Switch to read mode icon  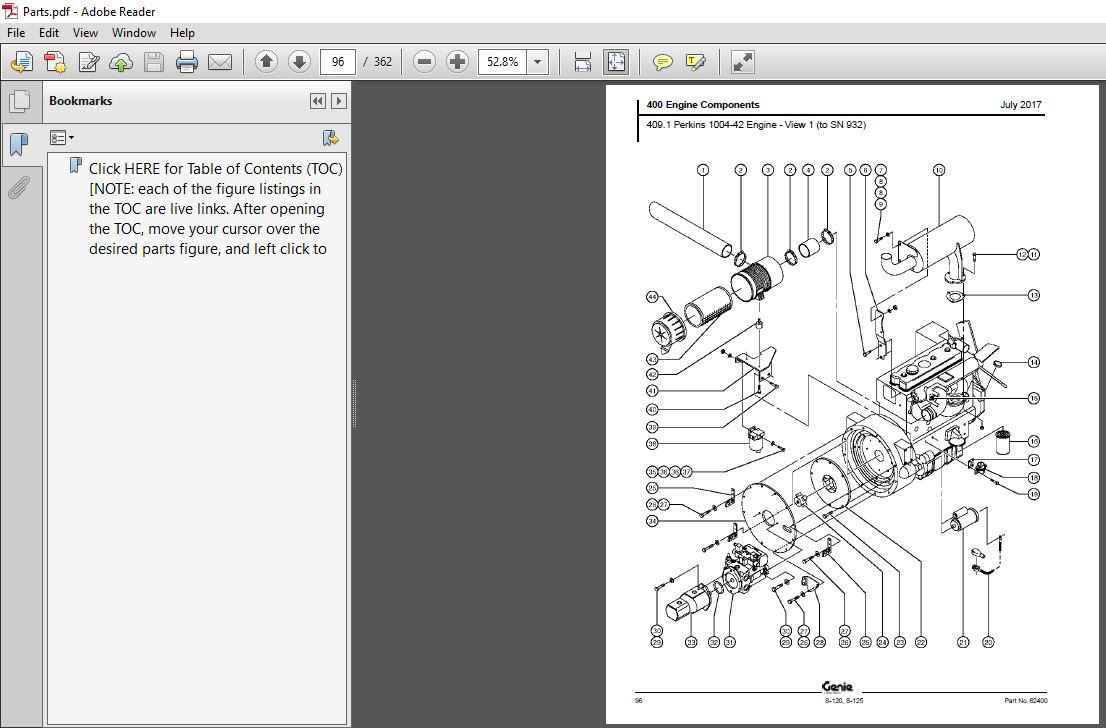[x=742, y=62]
